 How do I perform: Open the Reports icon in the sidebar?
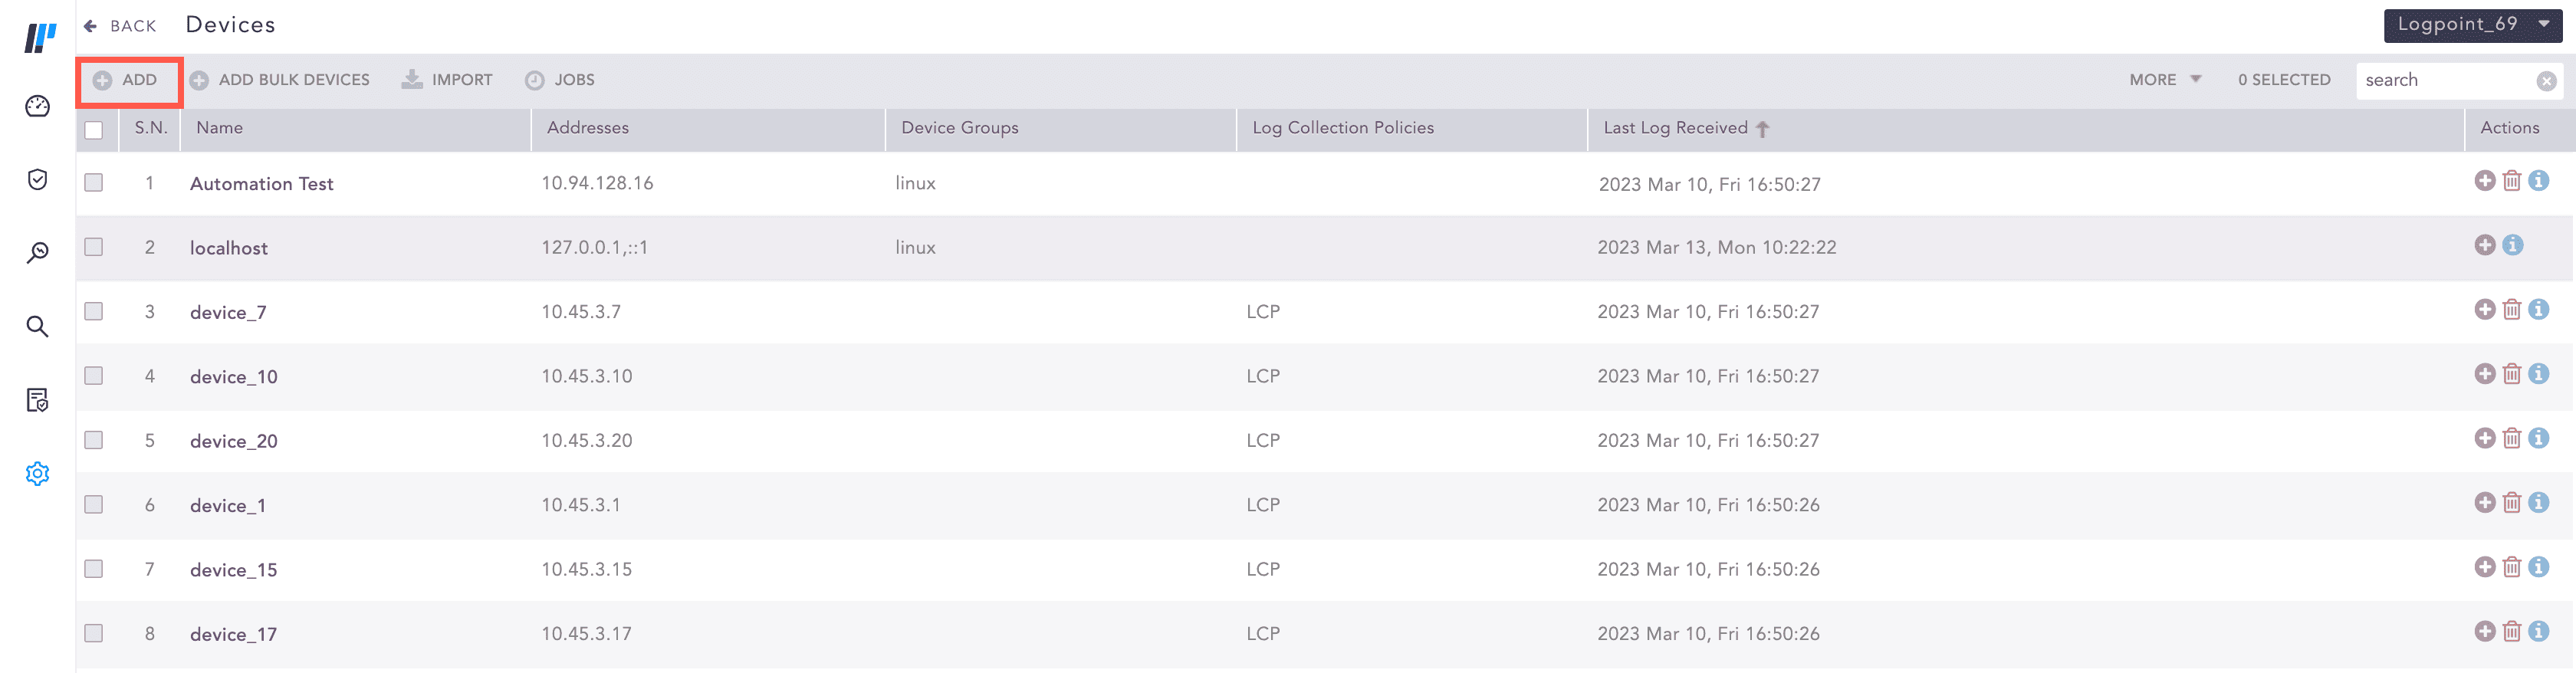coord(37,399)
